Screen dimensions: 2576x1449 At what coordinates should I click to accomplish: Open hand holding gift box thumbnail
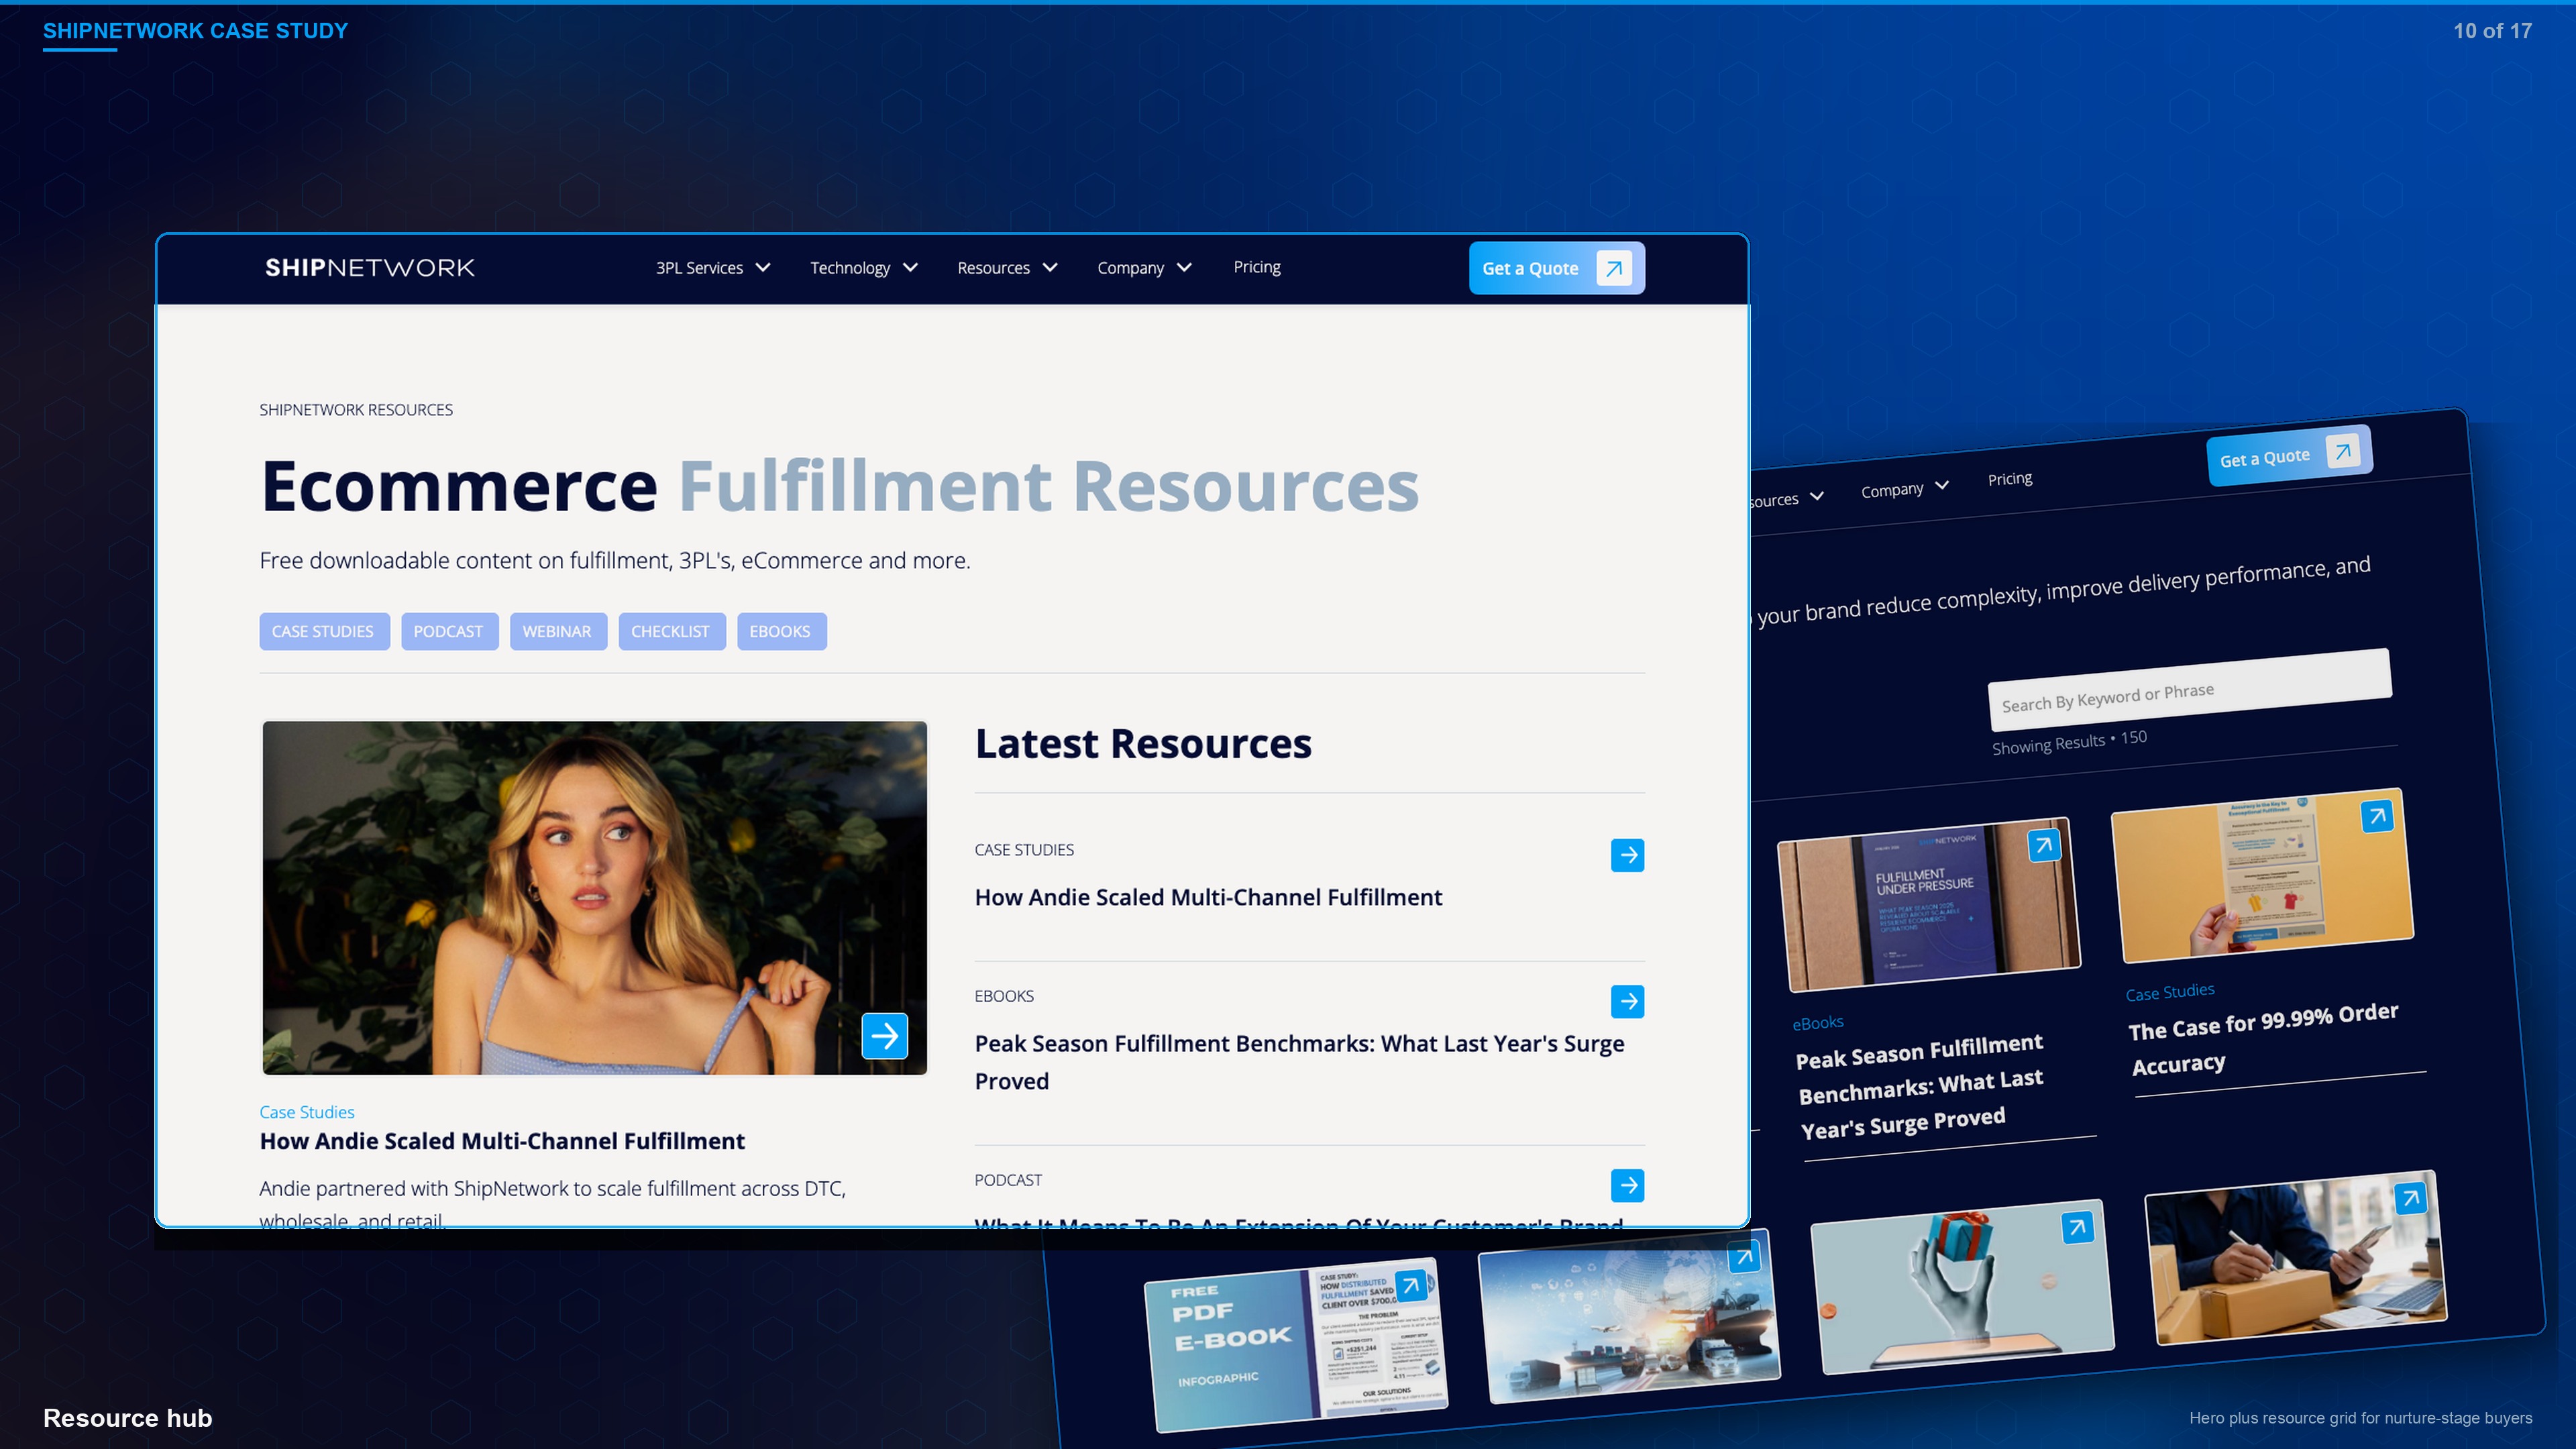(1962, 1287)
